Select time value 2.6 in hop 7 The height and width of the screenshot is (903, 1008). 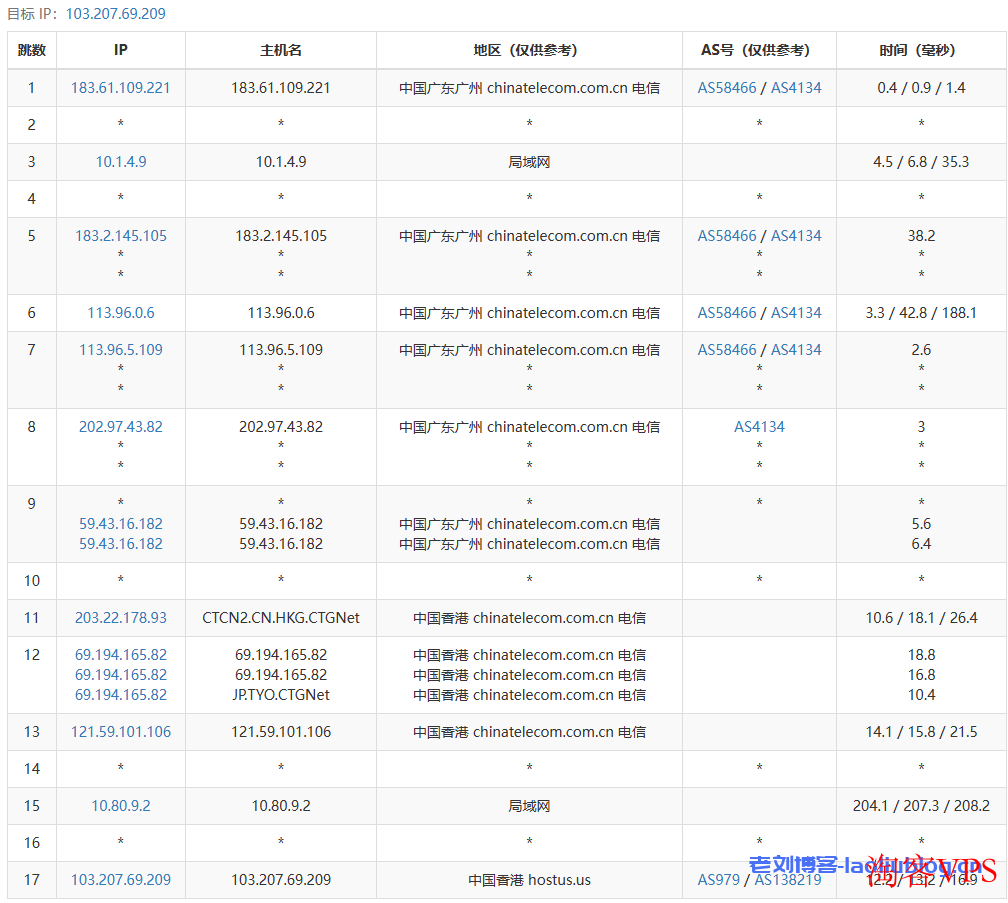(921, 350)
